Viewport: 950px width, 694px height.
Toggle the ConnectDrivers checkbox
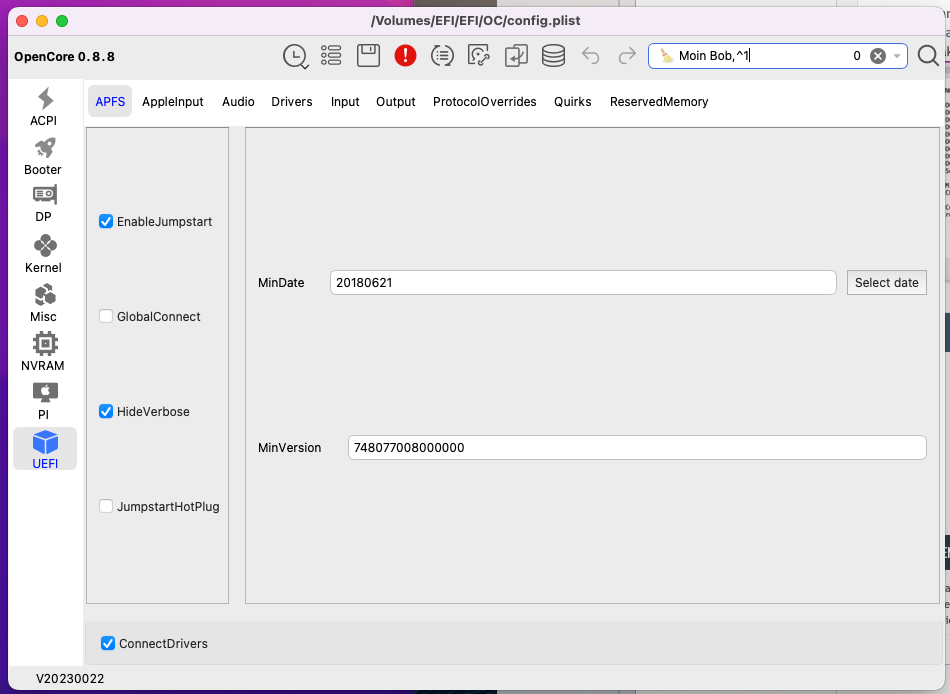pos(108,643)
